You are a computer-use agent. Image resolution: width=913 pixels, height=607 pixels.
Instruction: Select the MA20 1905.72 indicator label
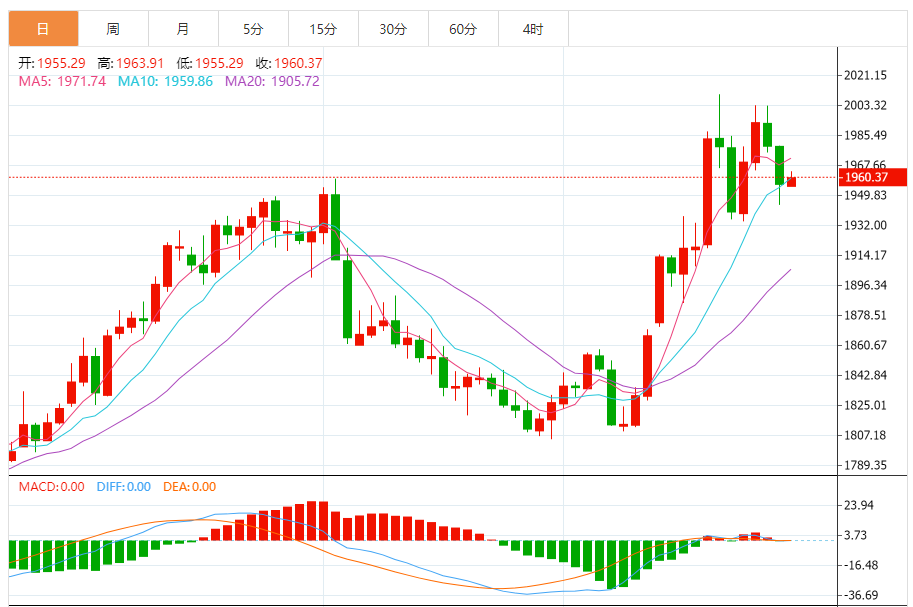pos(273,81)
